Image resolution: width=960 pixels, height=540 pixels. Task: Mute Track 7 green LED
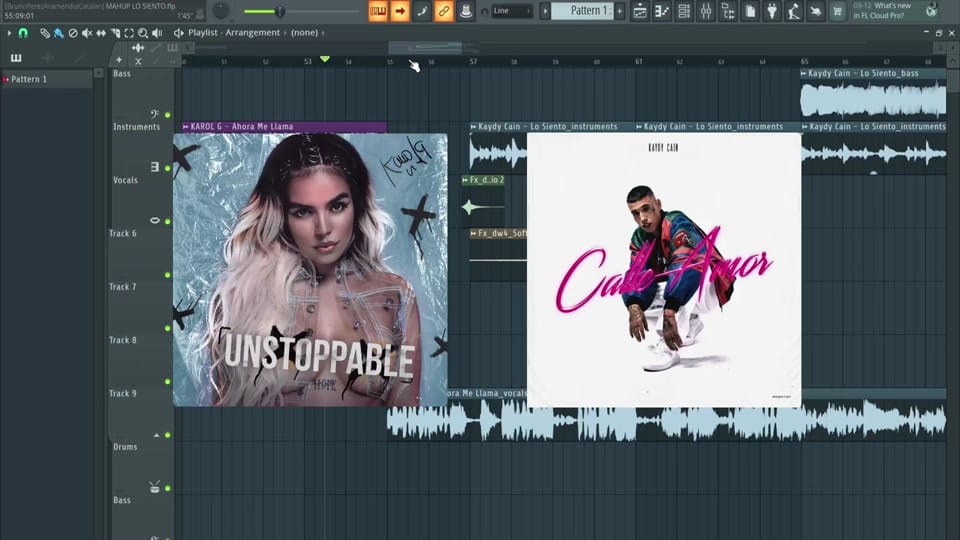168,328
